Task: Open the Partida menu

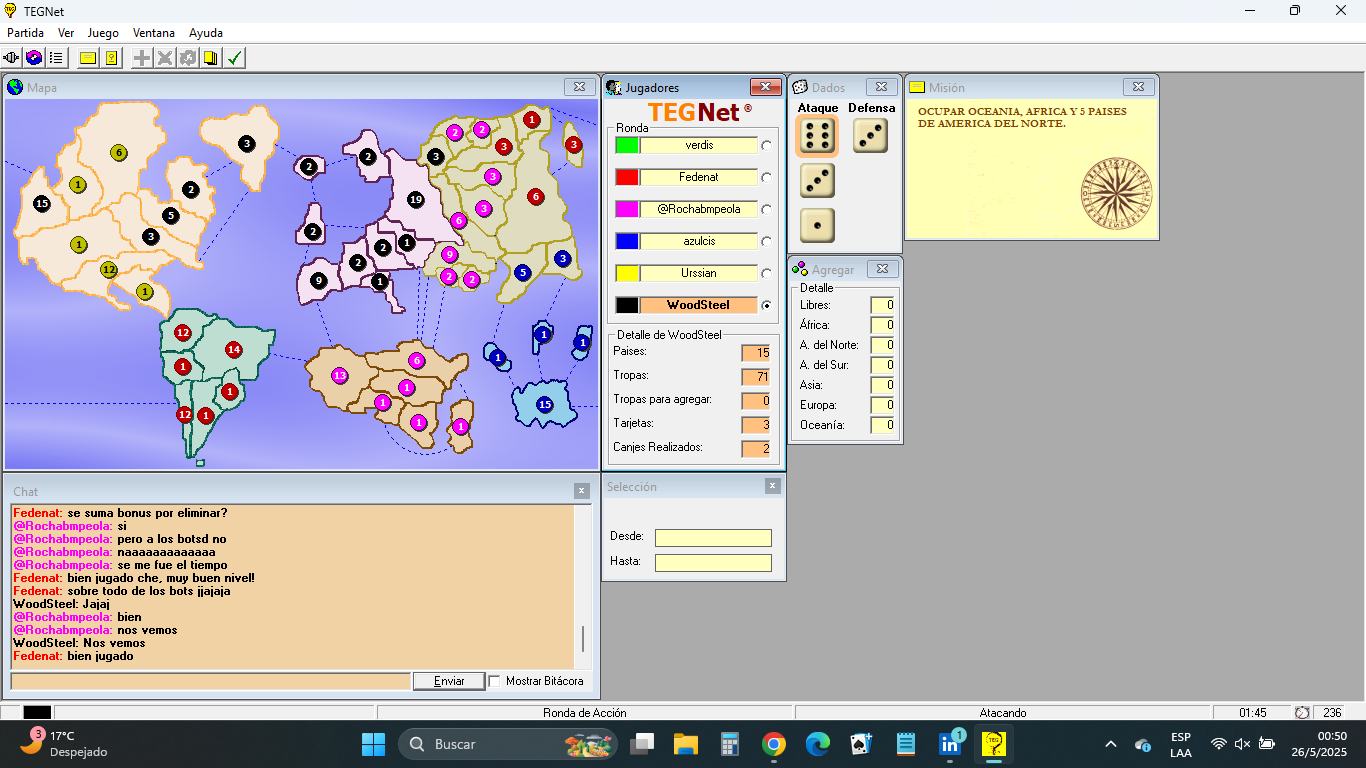Action: (25, 33)
